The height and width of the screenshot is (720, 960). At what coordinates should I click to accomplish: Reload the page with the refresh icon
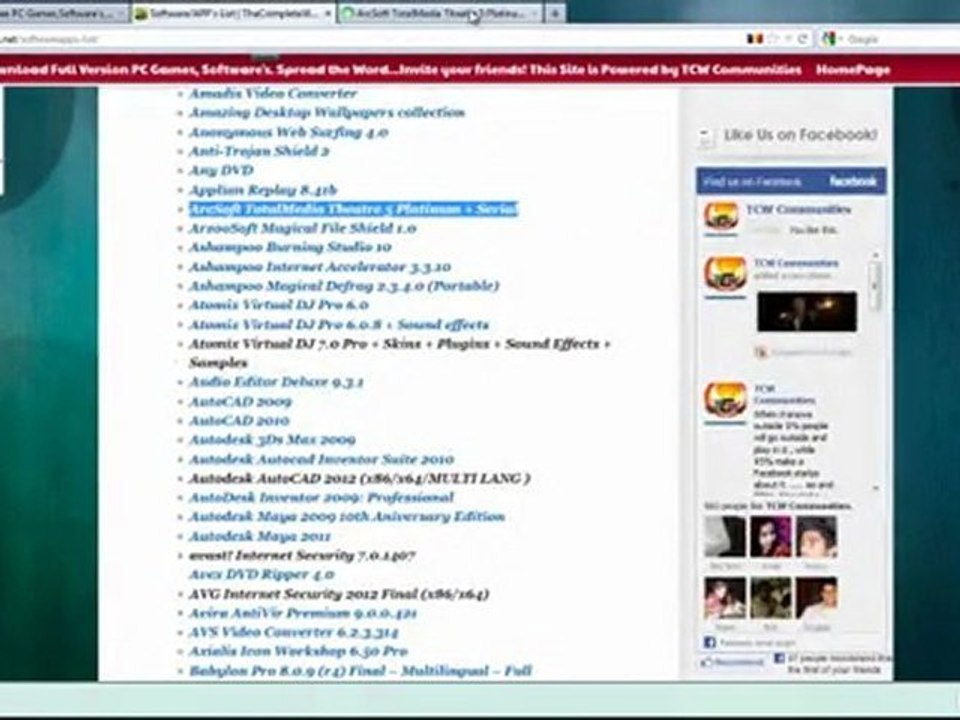pyautogui.click(x=801, y=39)
